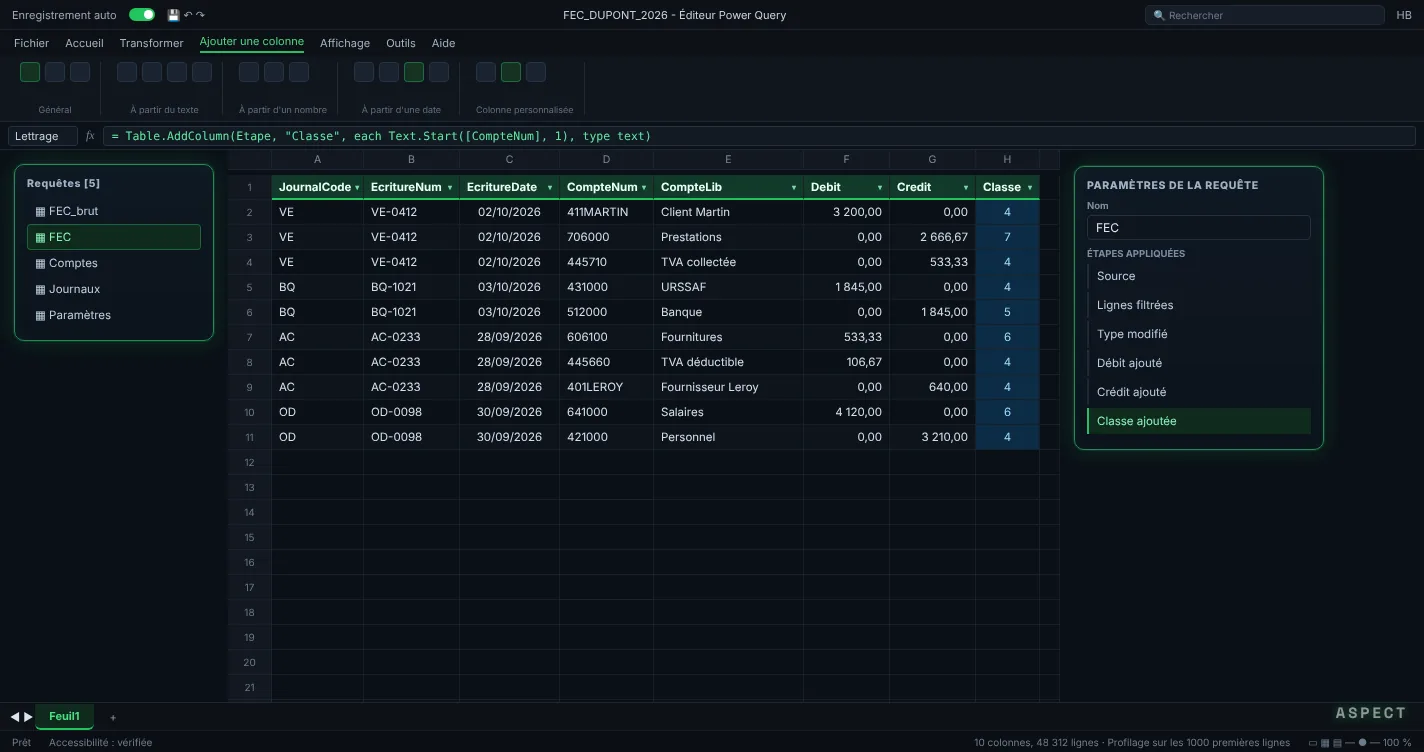1424x752 pixels.
Task: Adjust the zoom slider handle
Action: [1362, 743]
